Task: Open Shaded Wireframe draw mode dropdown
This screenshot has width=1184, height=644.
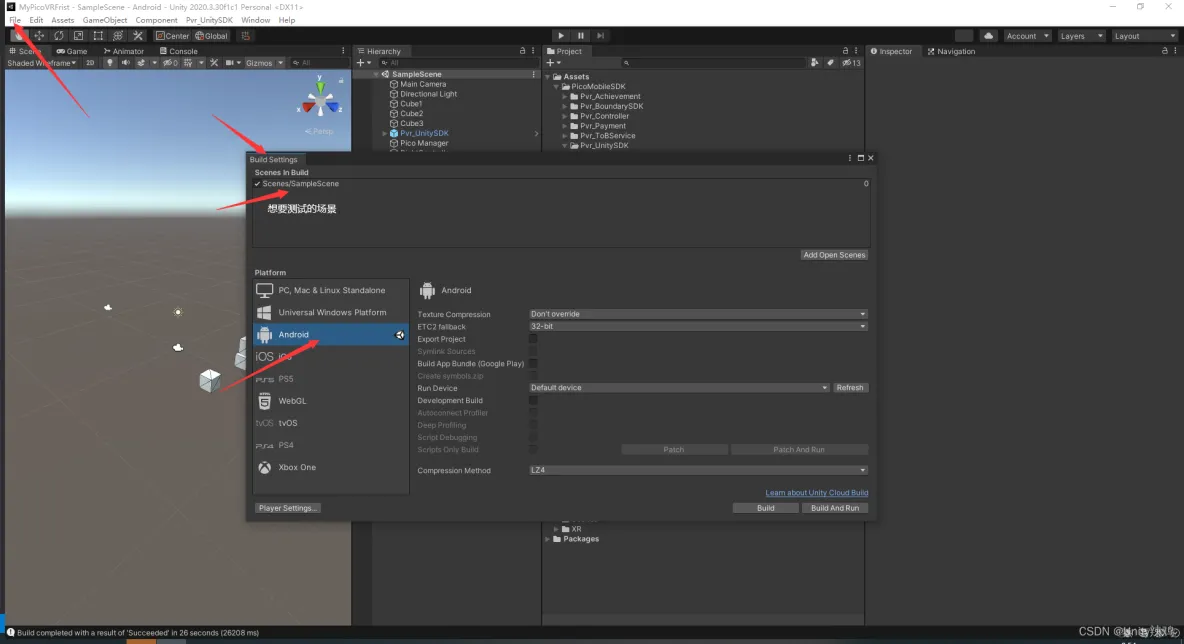Action: 41,63
